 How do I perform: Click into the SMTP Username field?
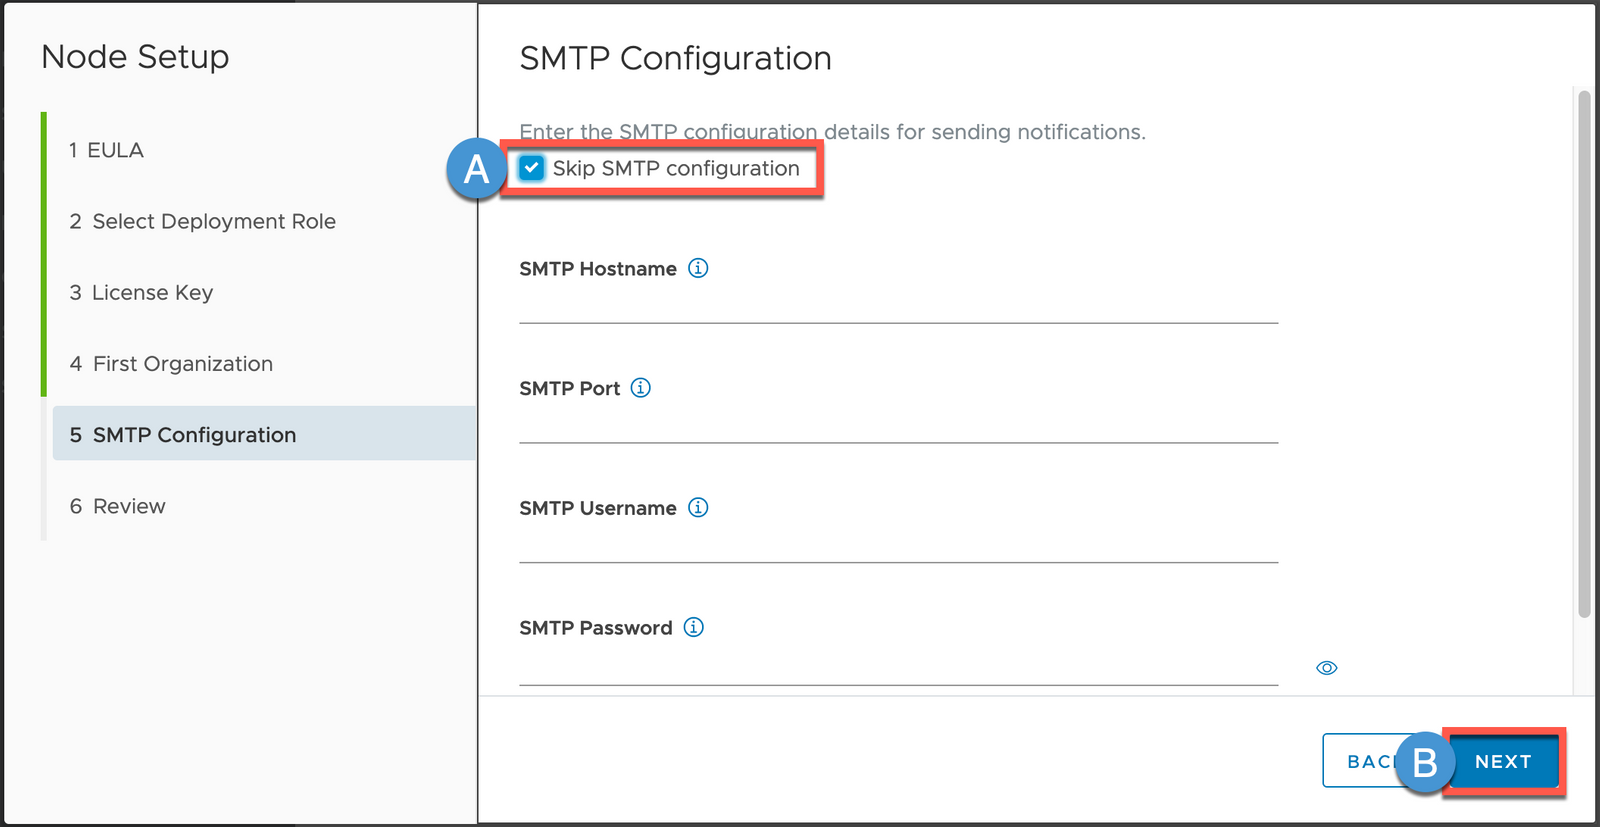[x=898, y=545]
